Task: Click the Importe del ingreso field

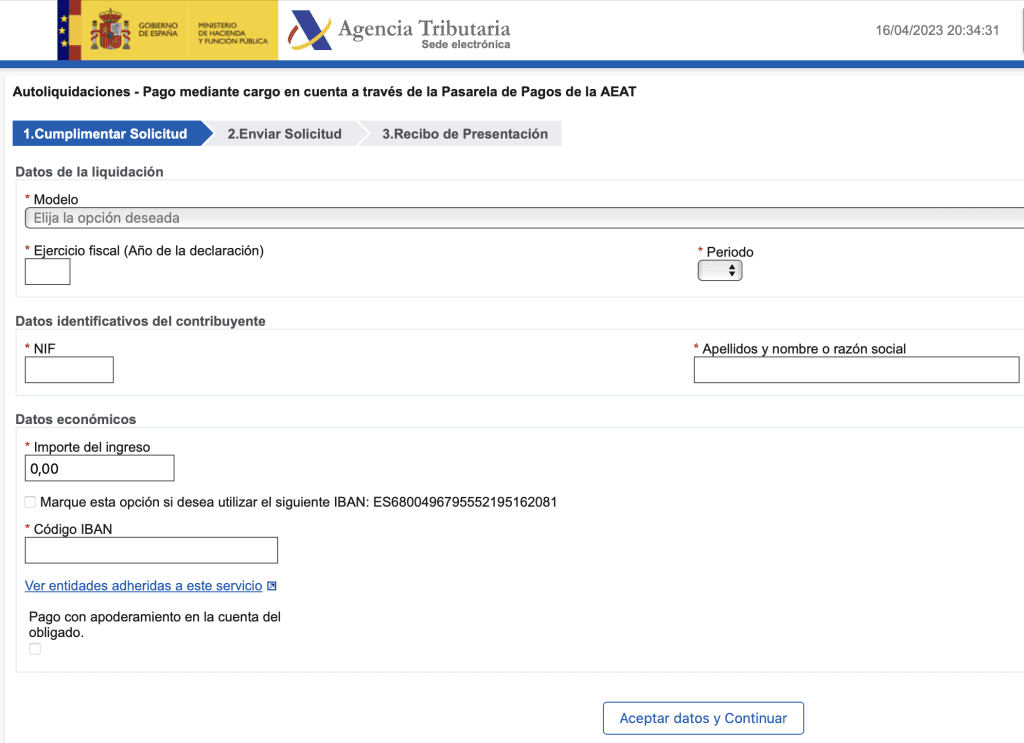Action: click(100, 468)
